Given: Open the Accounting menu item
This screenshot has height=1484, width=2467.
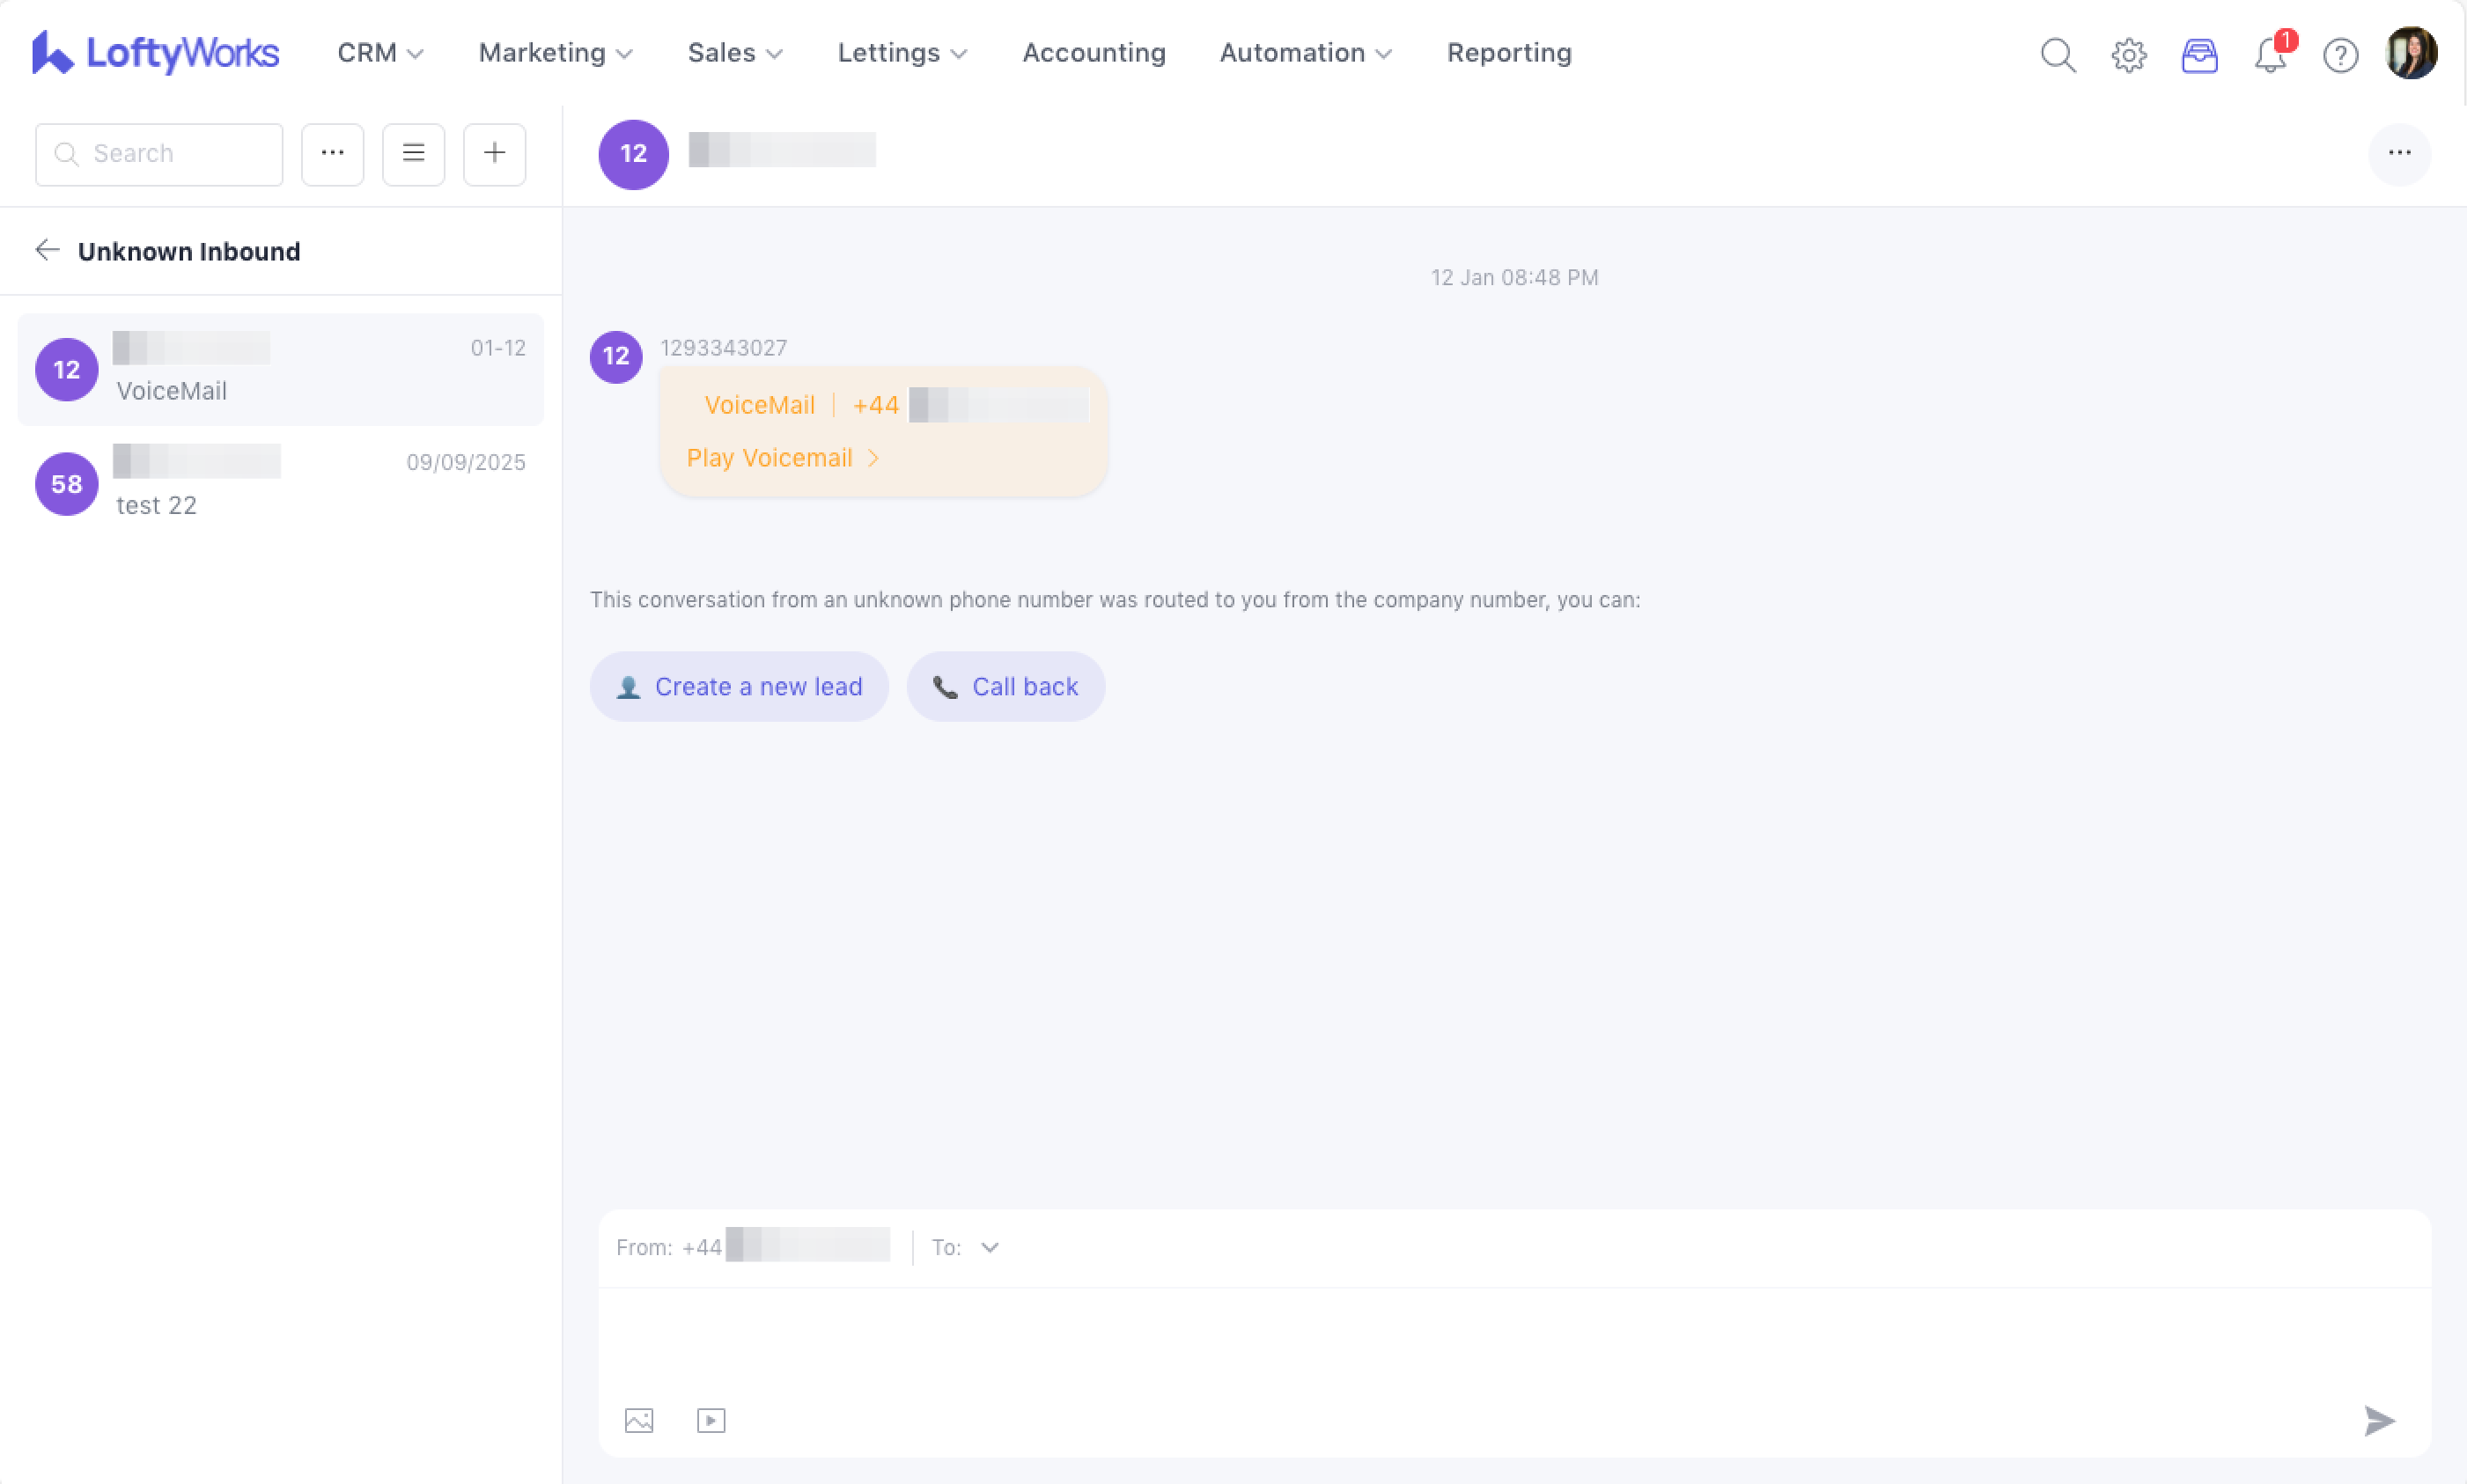Looking at the screenshot, I should point(1093,53).
